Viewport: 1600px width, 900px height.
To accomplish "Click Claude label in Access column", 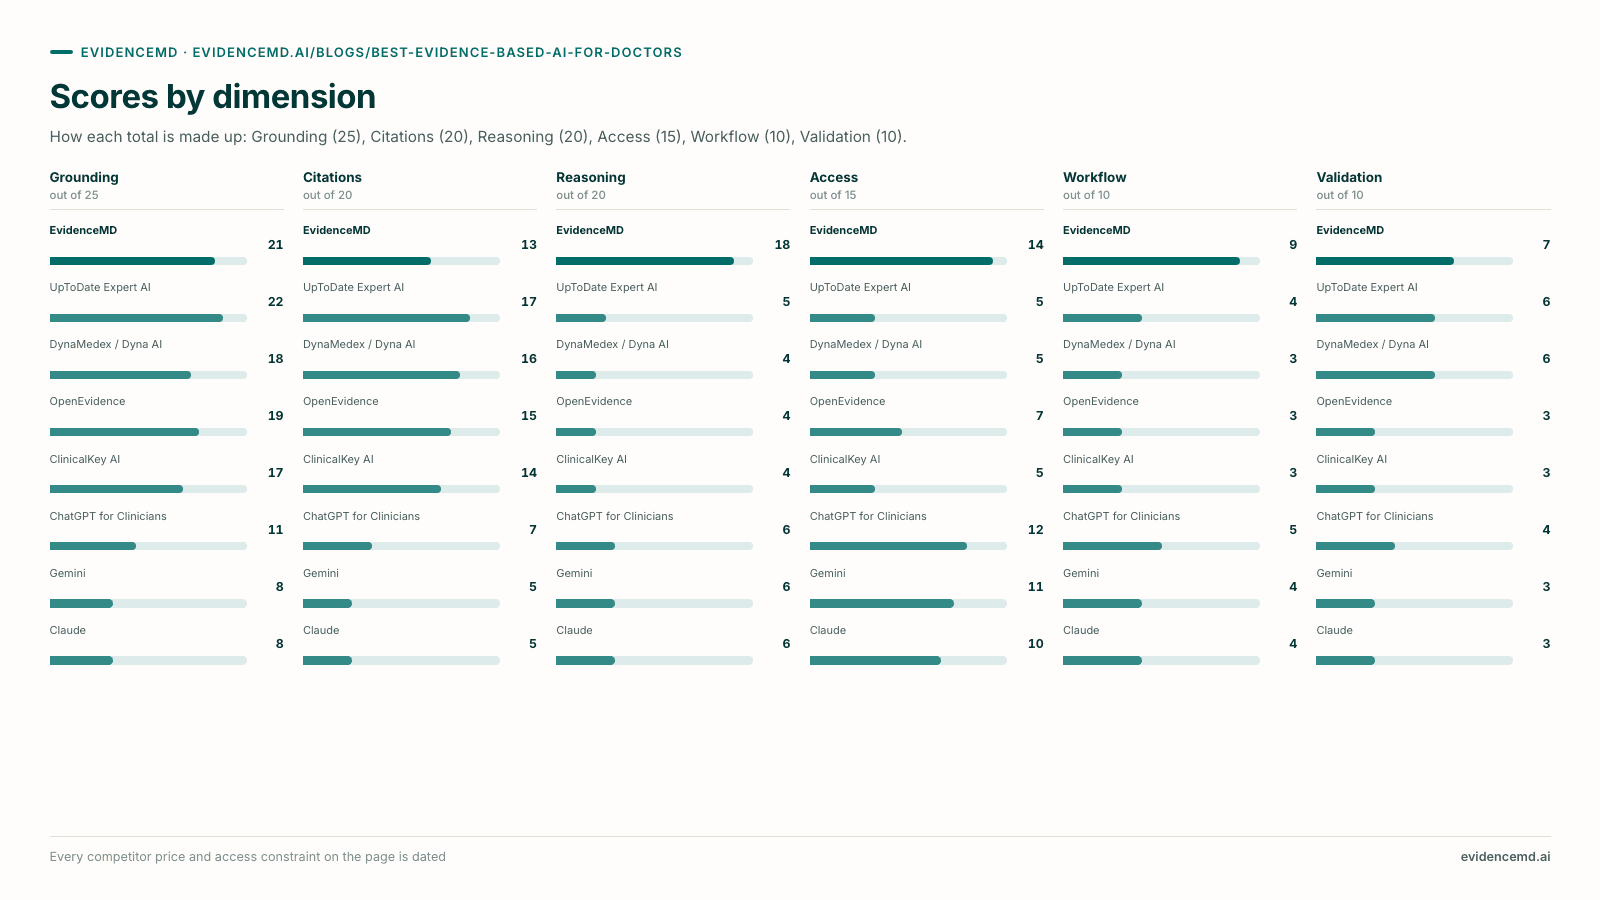I will [828, 631].
